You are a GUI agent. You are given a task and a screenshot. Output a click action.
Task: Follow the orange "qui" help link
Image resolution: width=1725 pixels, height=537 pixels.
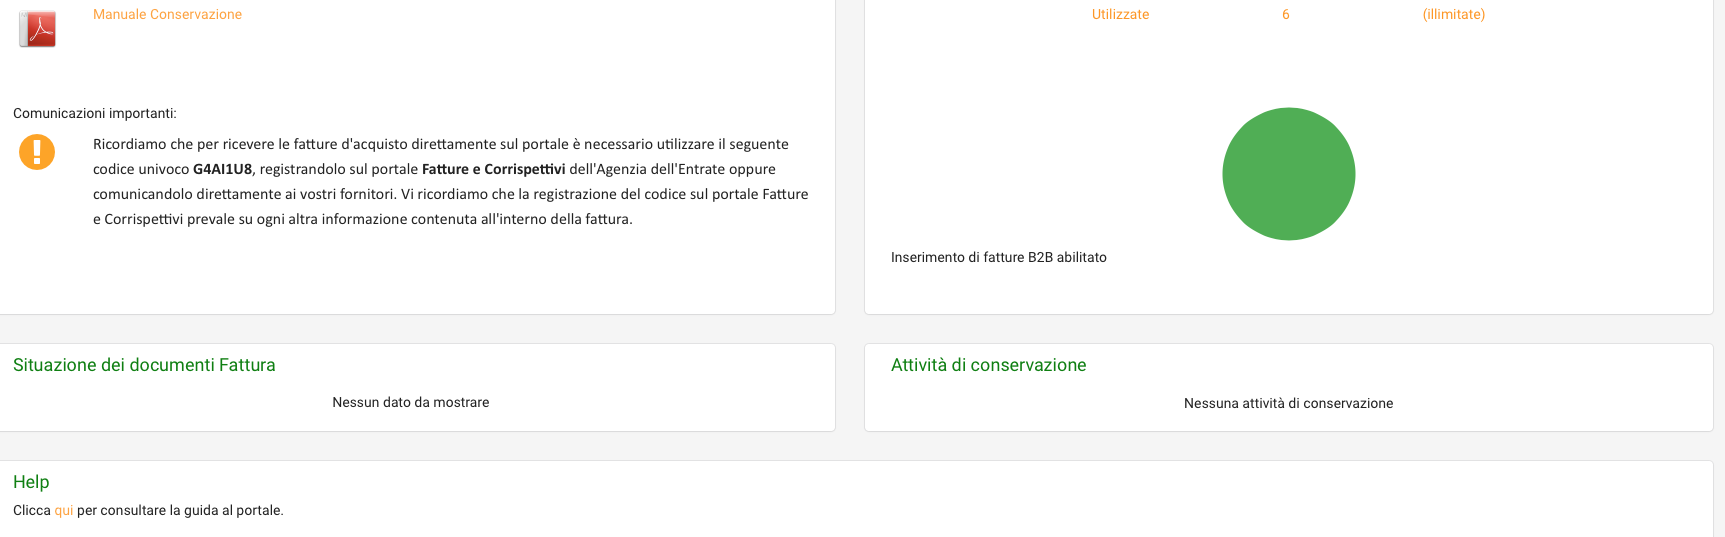[64, 511]
